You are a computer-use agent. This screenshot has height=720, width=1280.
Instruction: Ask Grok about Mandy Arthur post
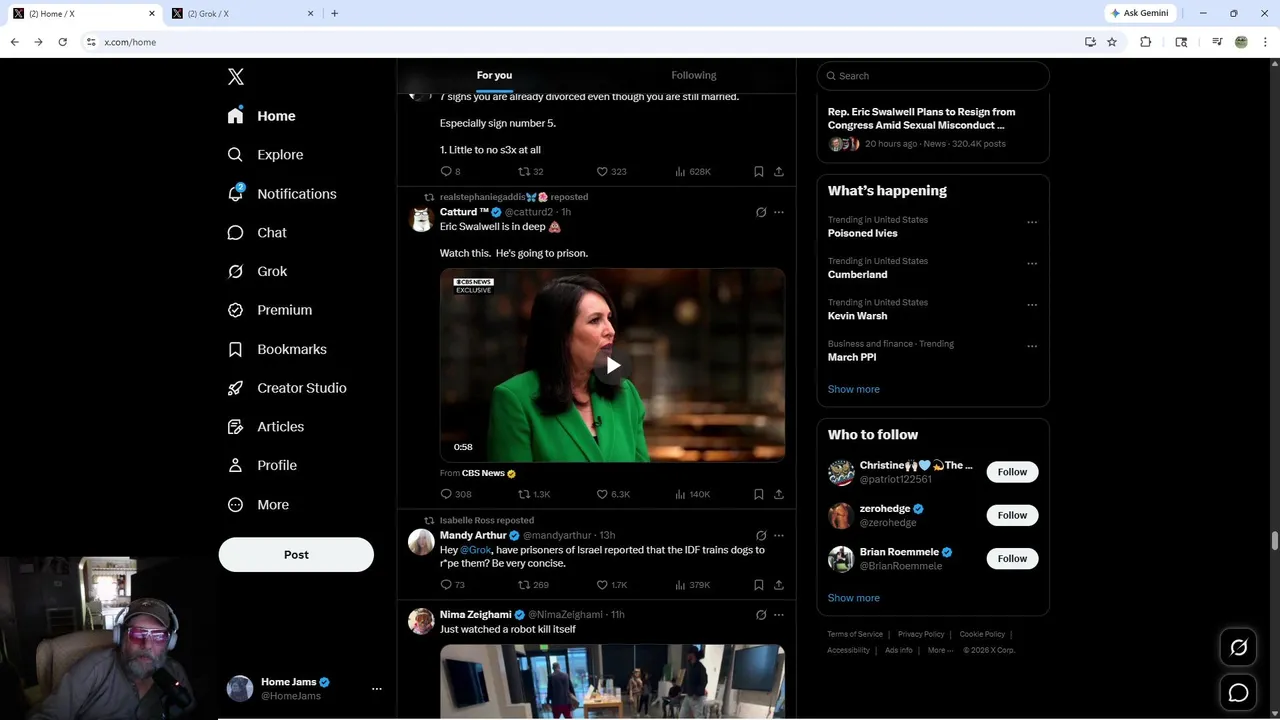[761, 536]
